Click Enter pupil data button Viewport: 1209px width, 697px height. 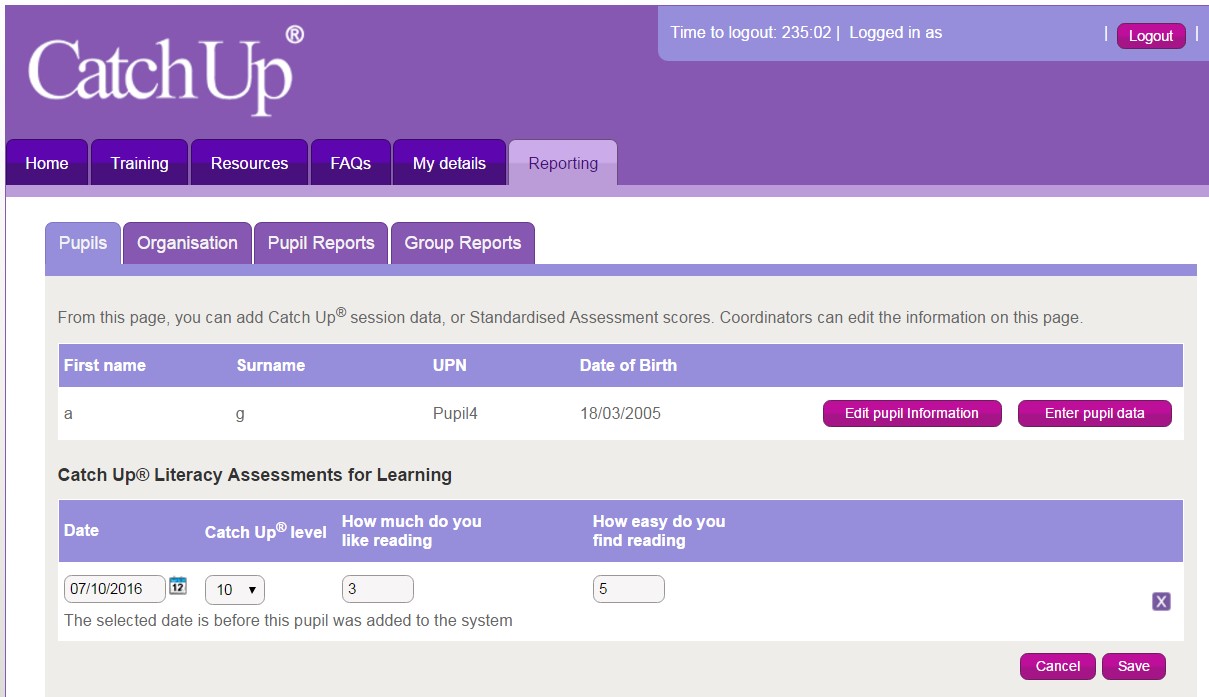point(1095,413)
